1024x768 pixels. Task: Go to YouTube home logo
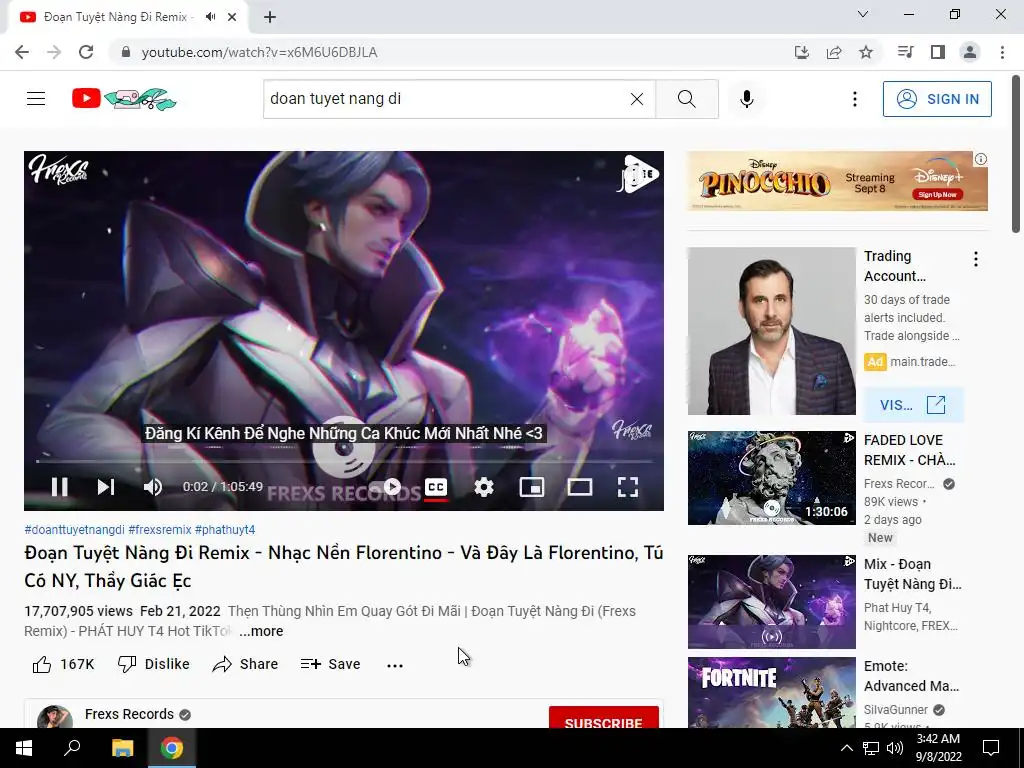pyautogui.click(x=124, y=99)
